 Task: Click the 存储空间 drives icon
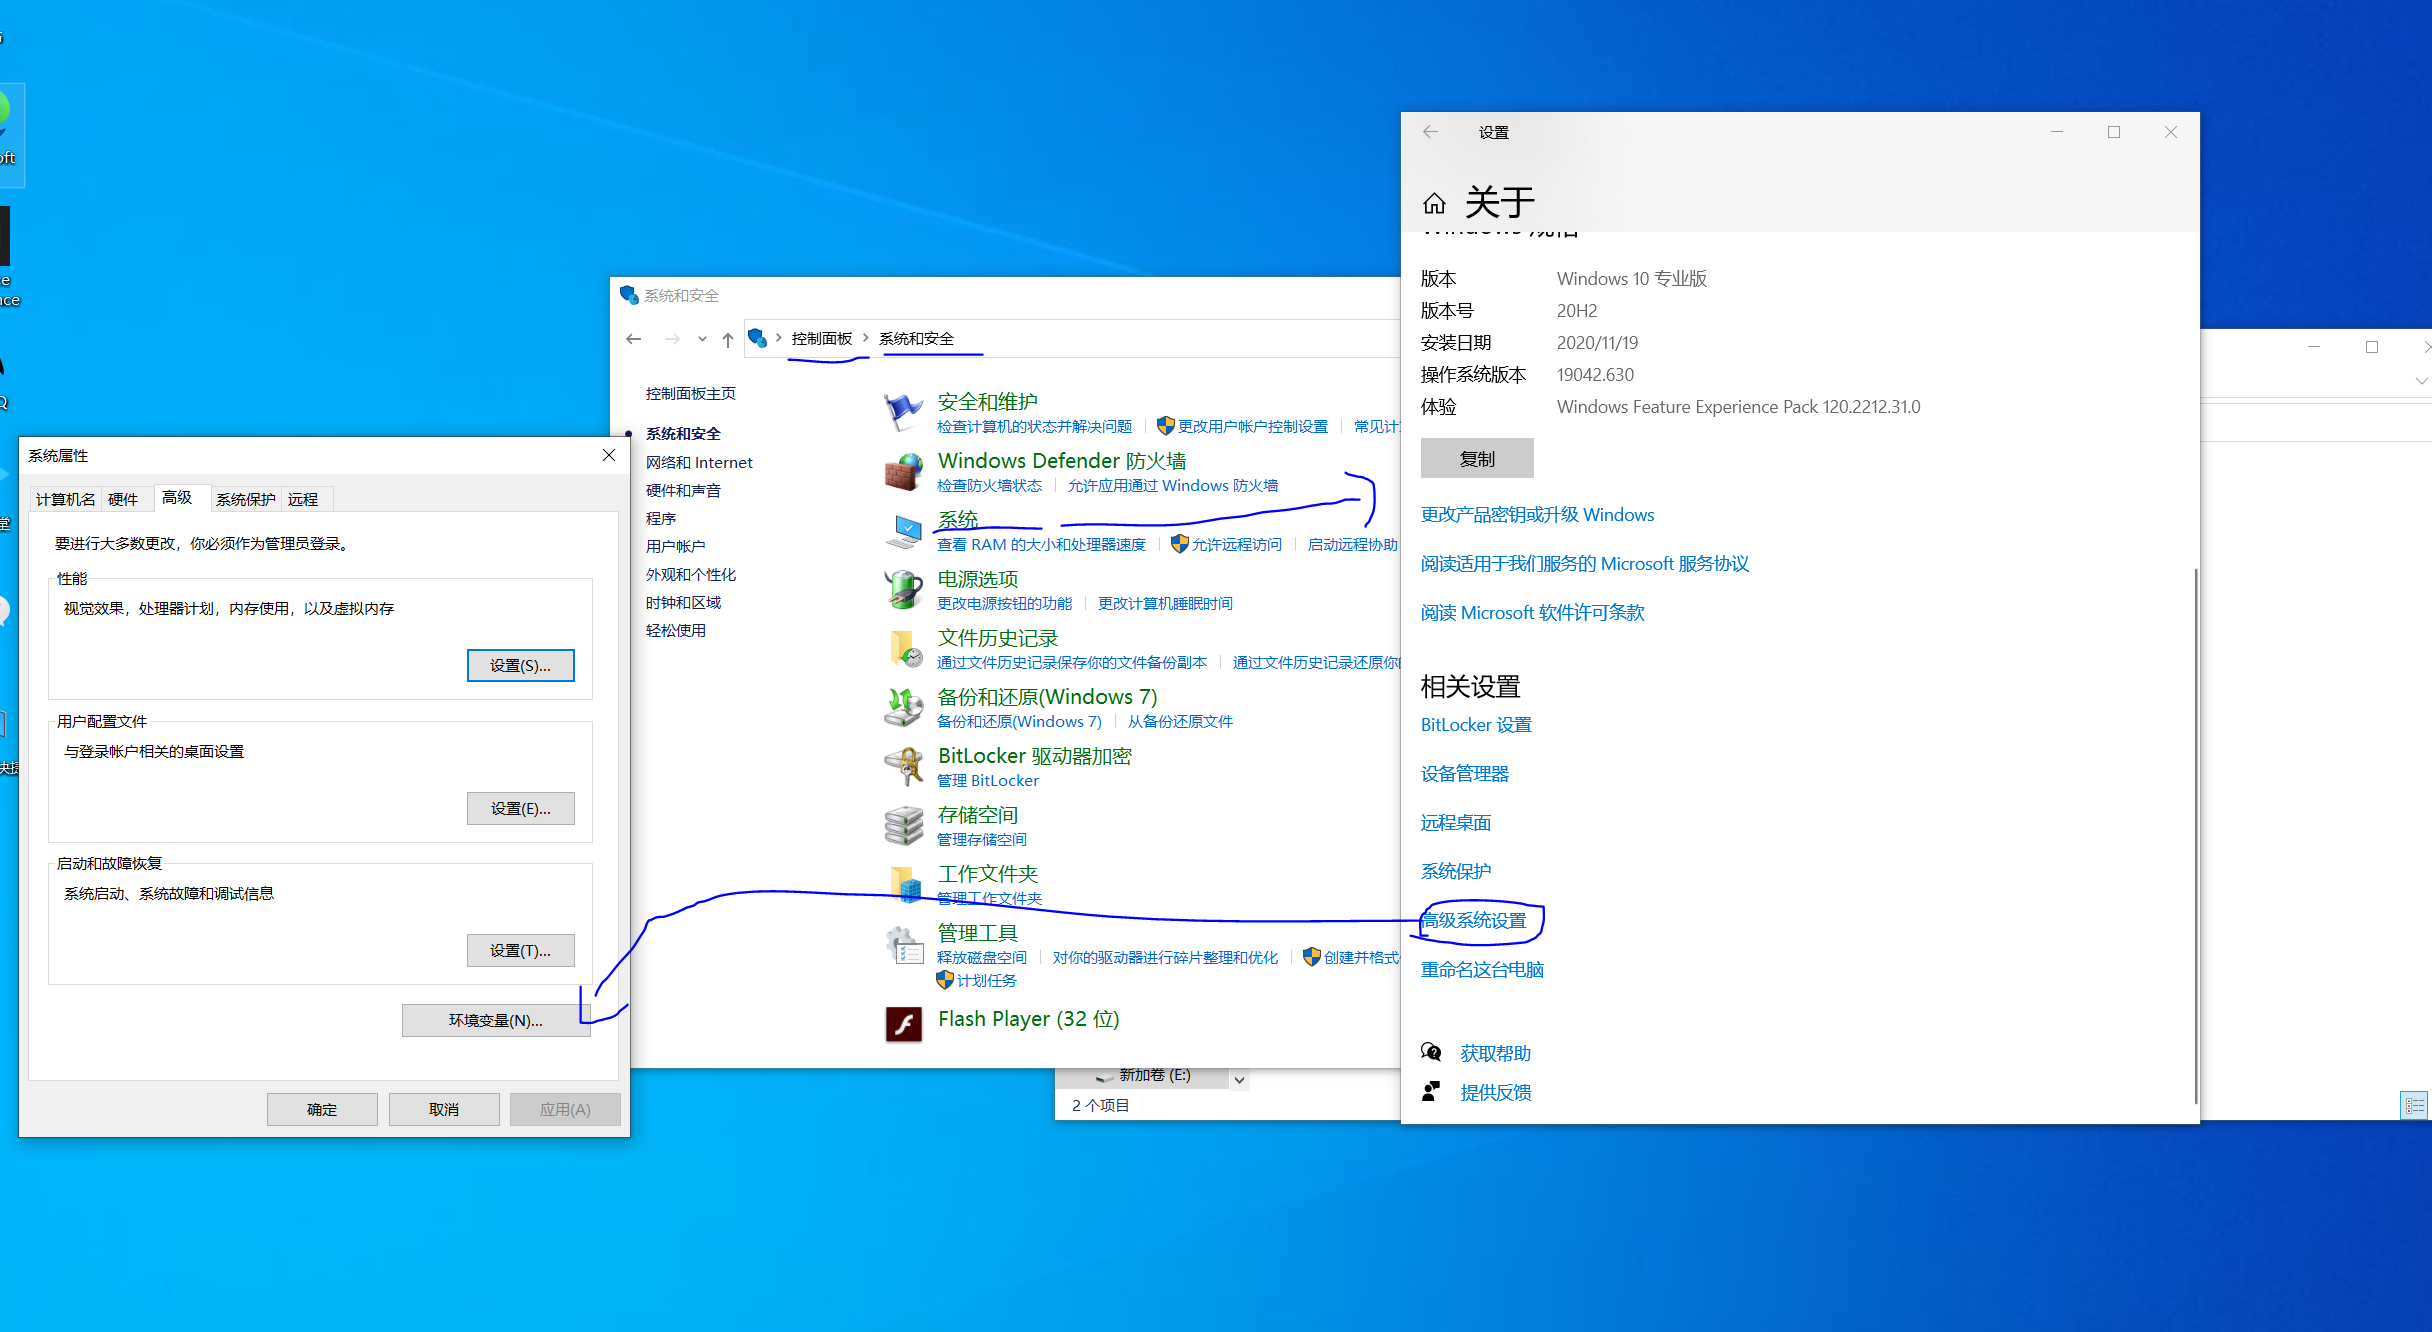903,825
